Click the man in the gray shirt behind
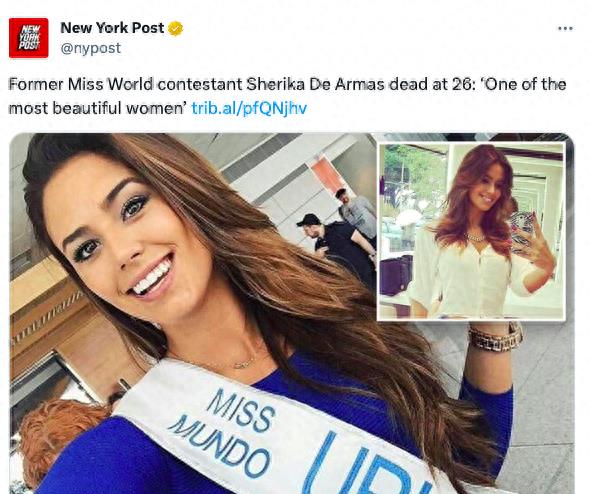 coord(357,213)
